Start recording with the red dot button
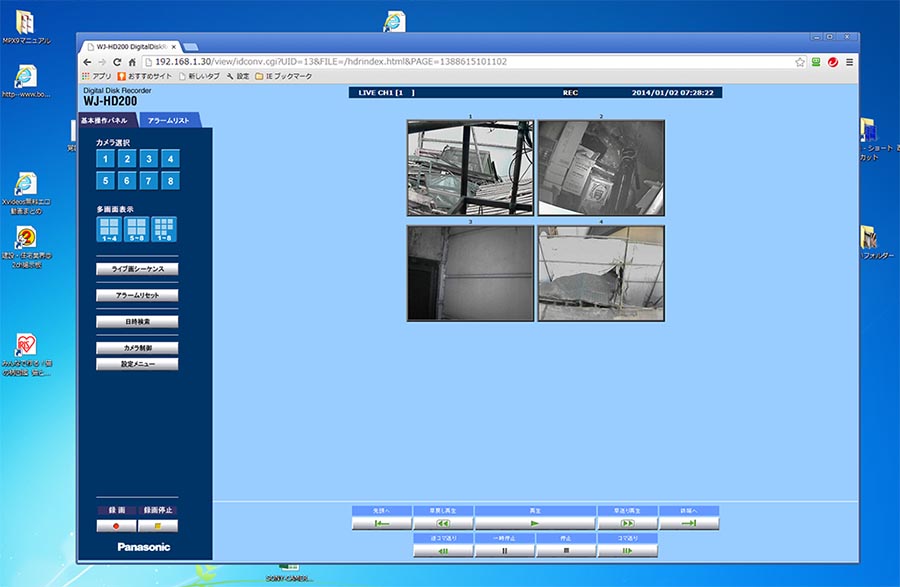Screen dimensions: 900x587 point(116,525)
